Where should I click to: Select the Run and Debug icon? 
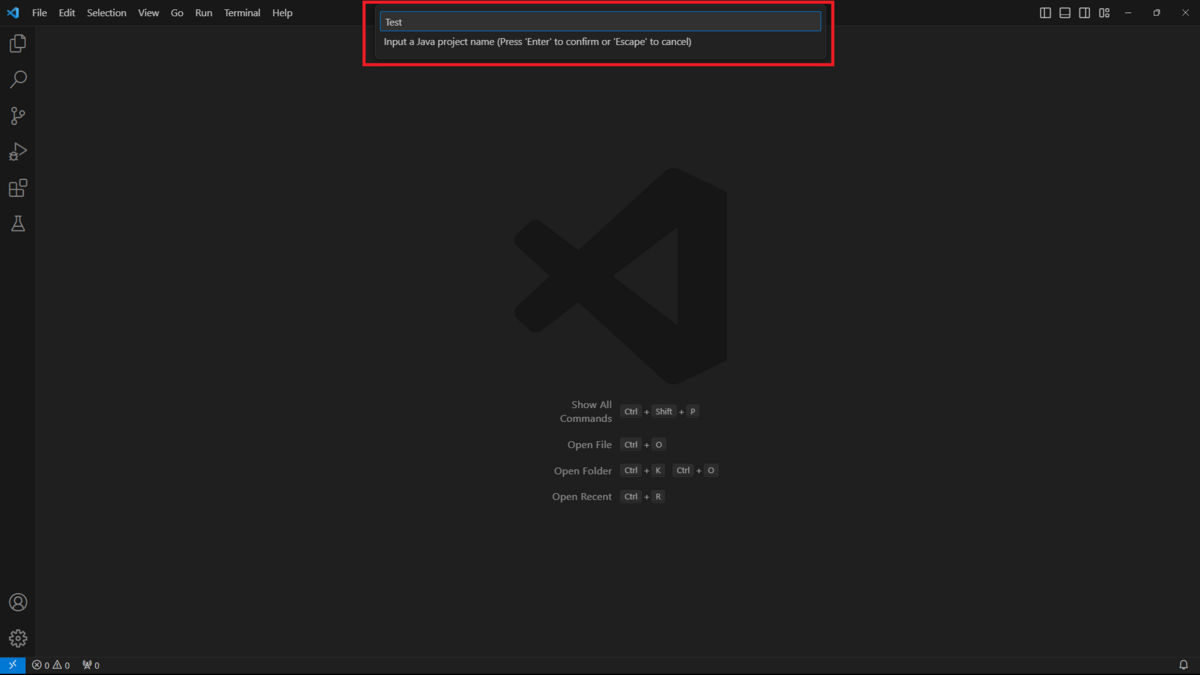(17, 151)
